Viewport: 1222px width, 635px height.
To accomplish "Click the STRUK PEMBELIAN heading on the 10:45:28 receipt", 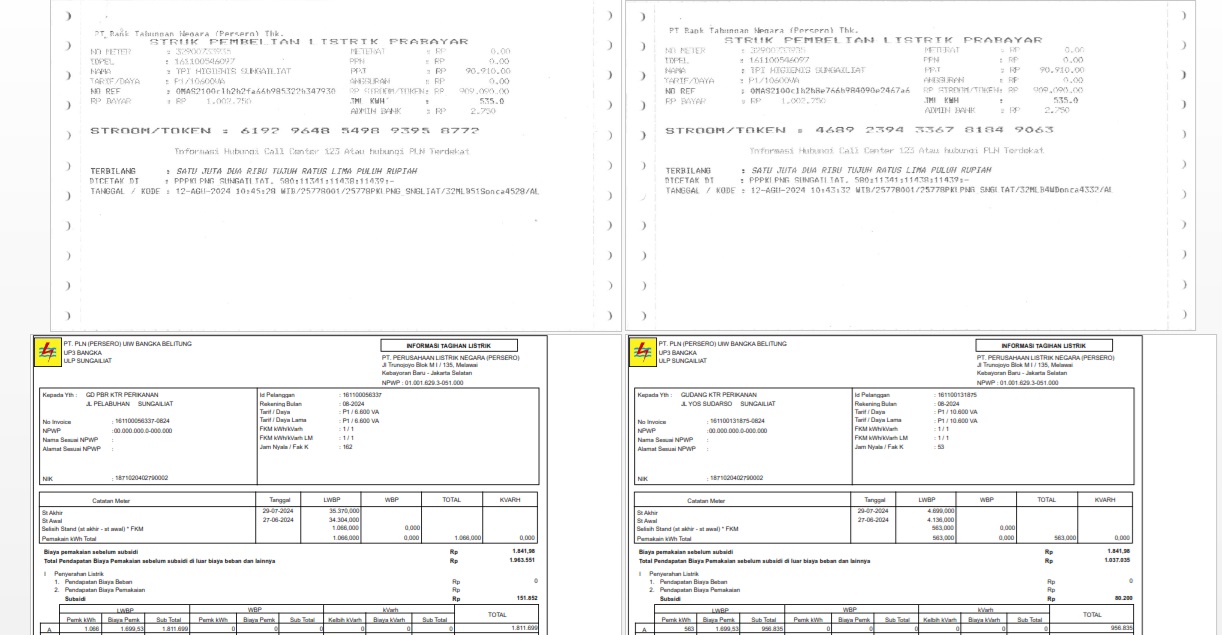I will (x=309, y=42).
